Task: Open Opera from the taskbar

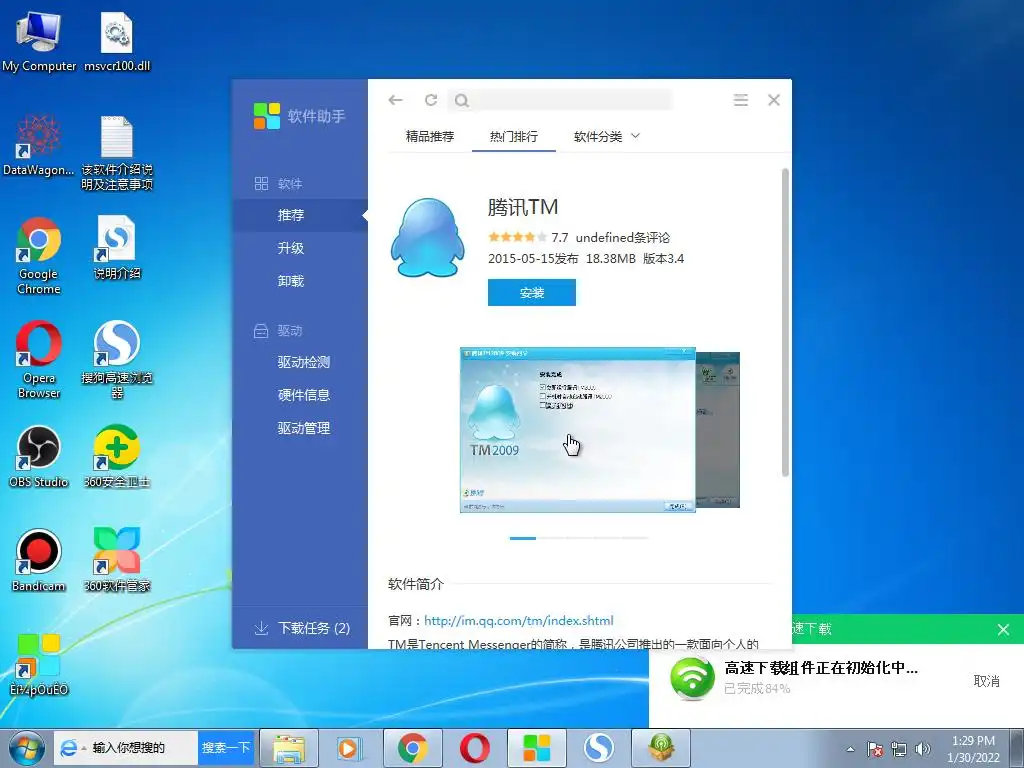Action: pyautogui.click(x=474, y=748)
